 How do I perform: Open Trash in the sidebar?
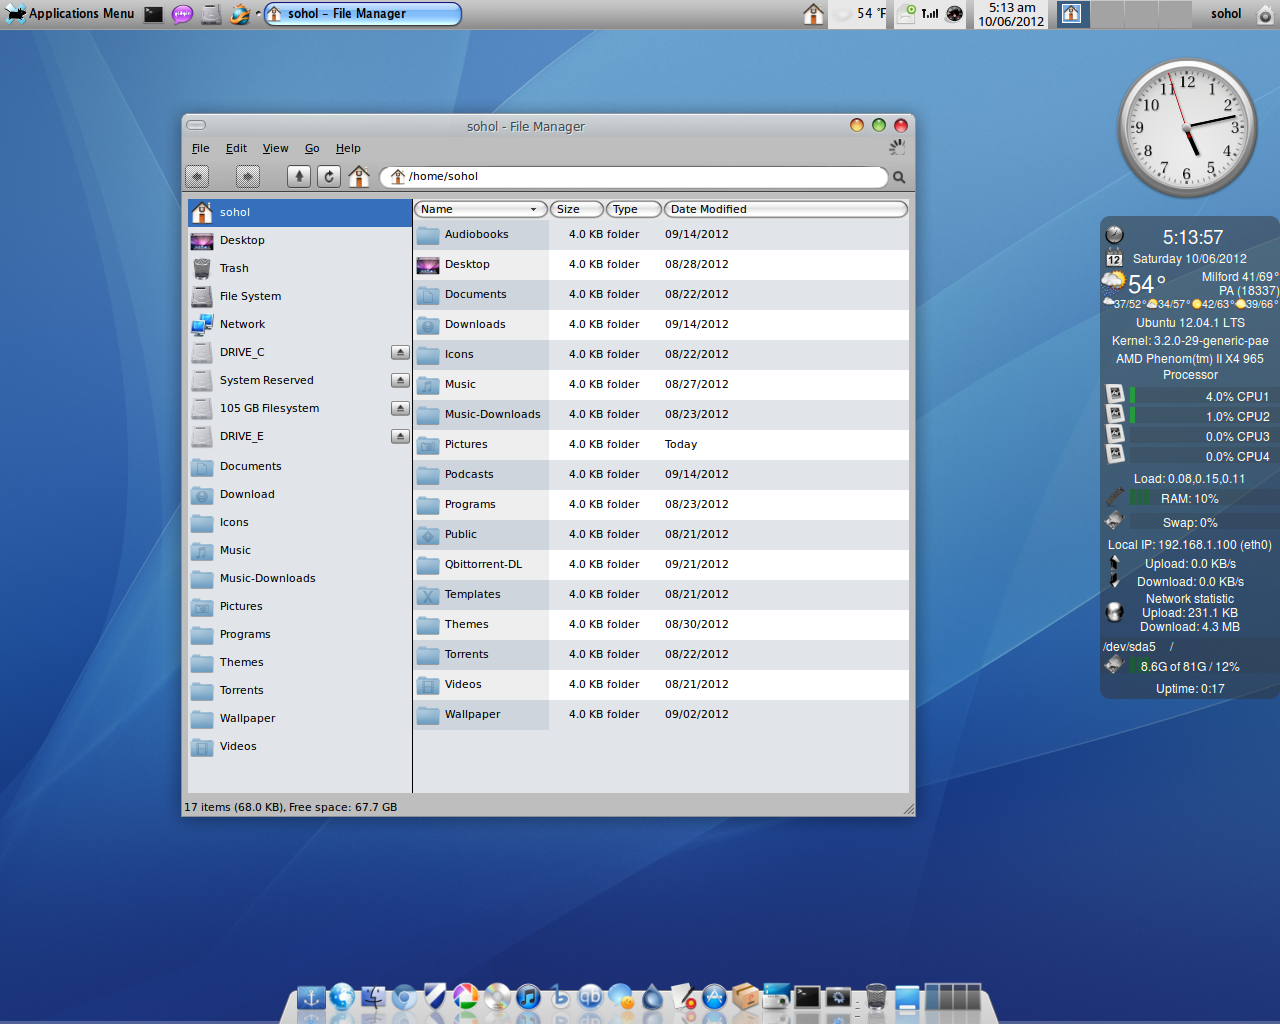pos(234,268)
